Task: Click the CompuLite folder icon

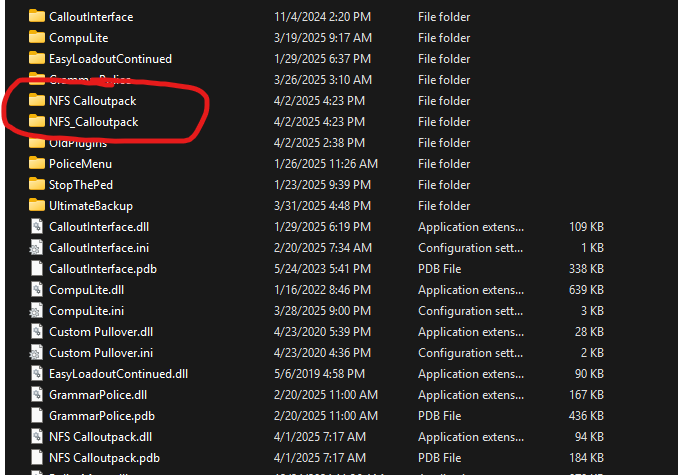Action: [37, 38]
